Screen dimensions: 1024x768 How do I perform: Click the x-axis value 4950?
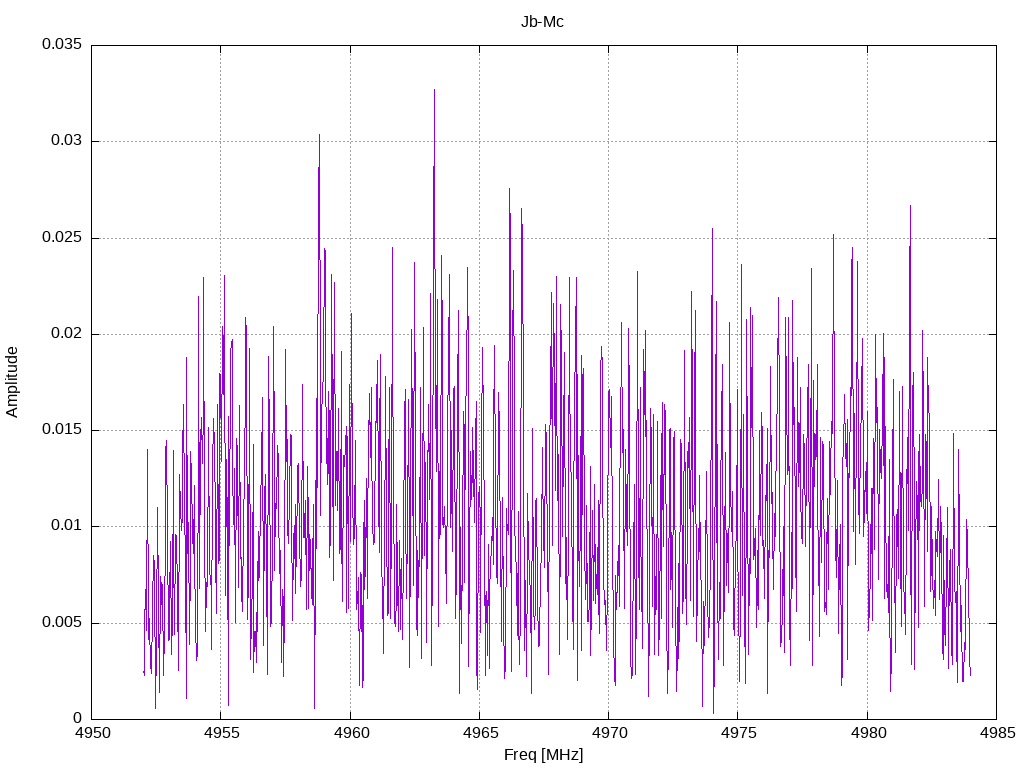[x=93, y=733]
